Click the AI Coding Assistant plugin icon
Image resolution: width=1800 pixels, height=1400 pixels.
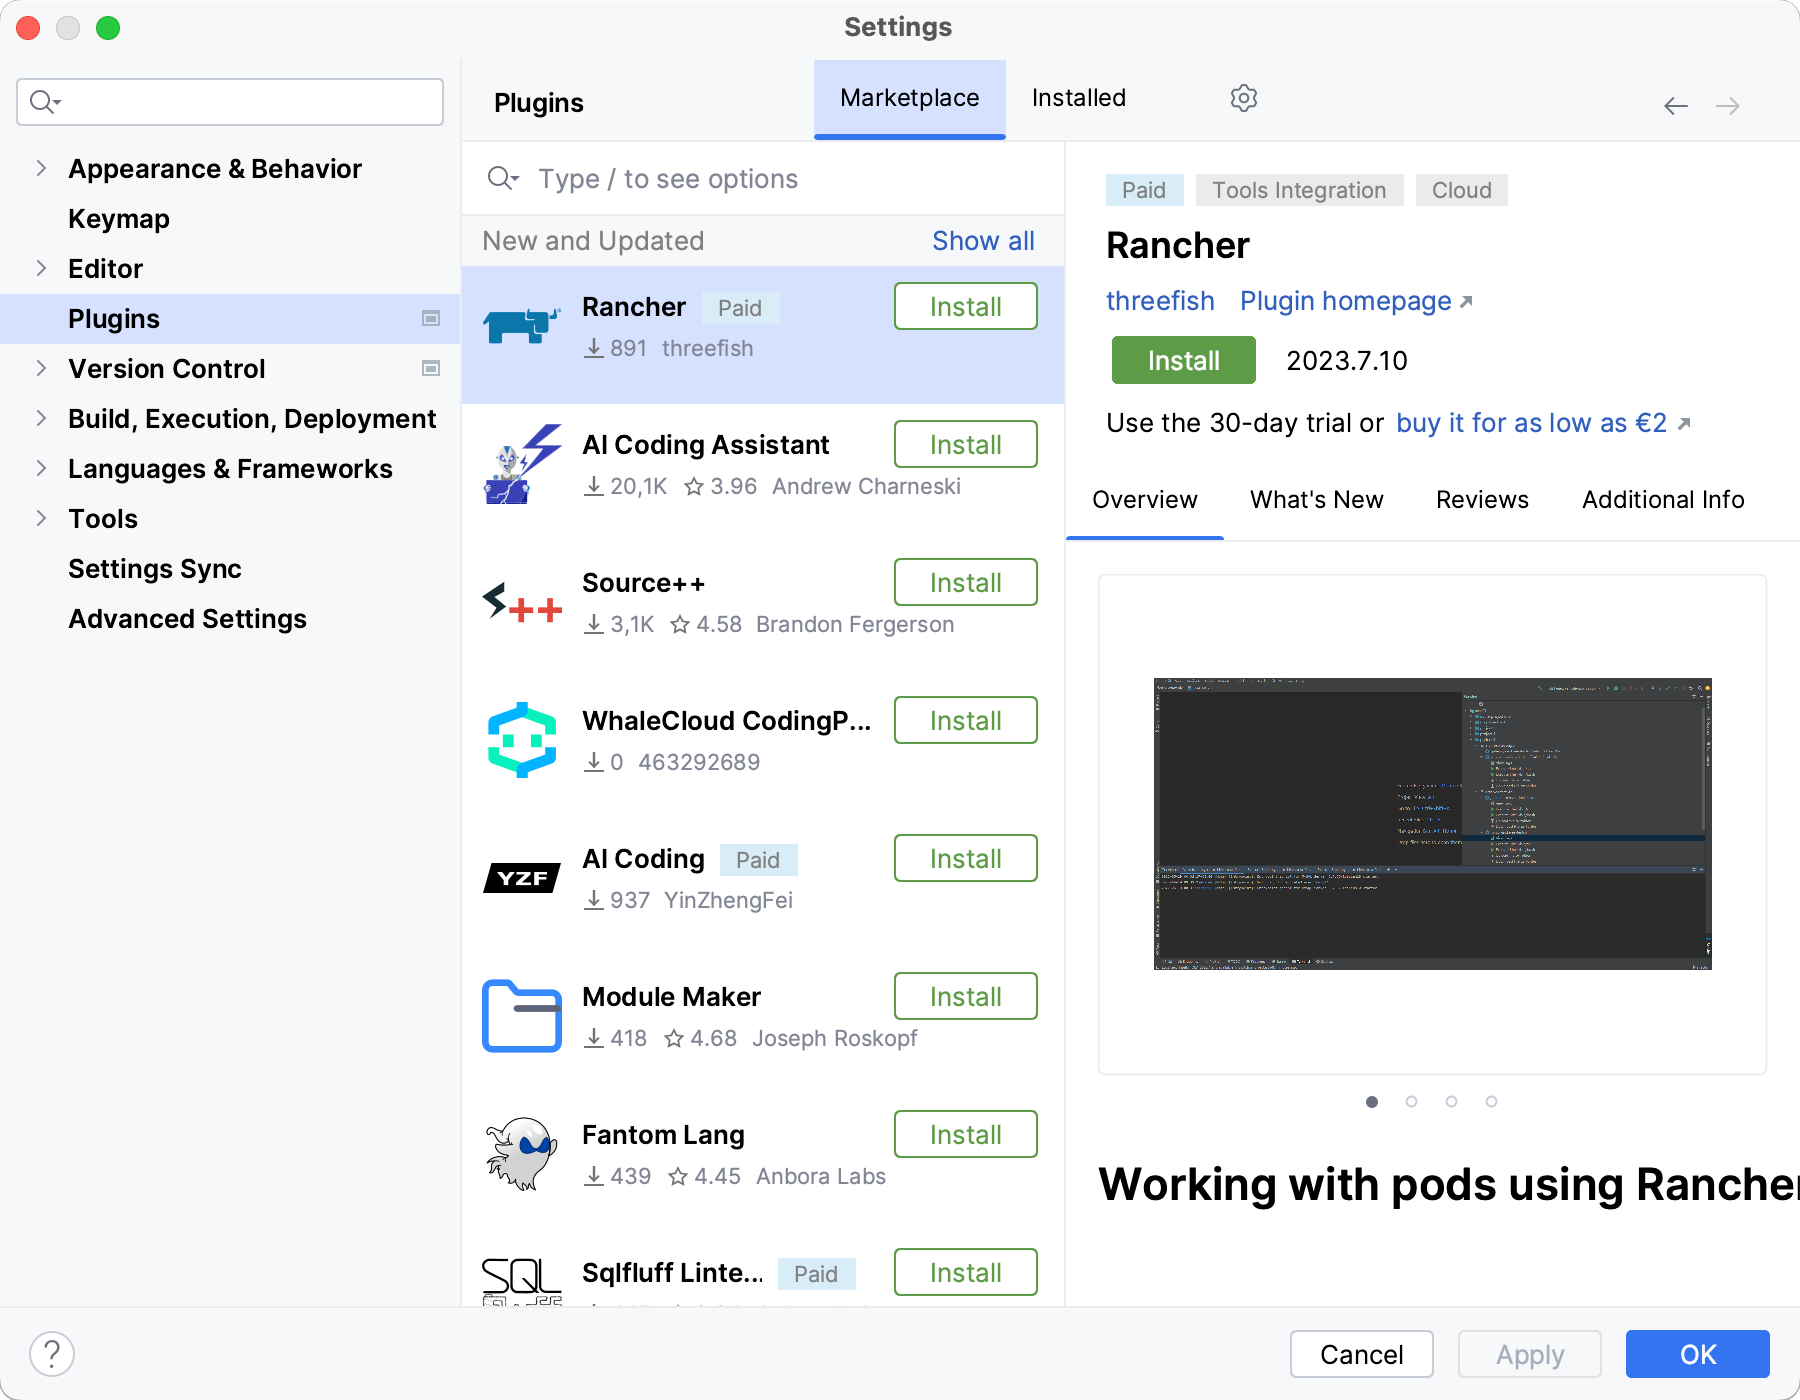[522, 464]
